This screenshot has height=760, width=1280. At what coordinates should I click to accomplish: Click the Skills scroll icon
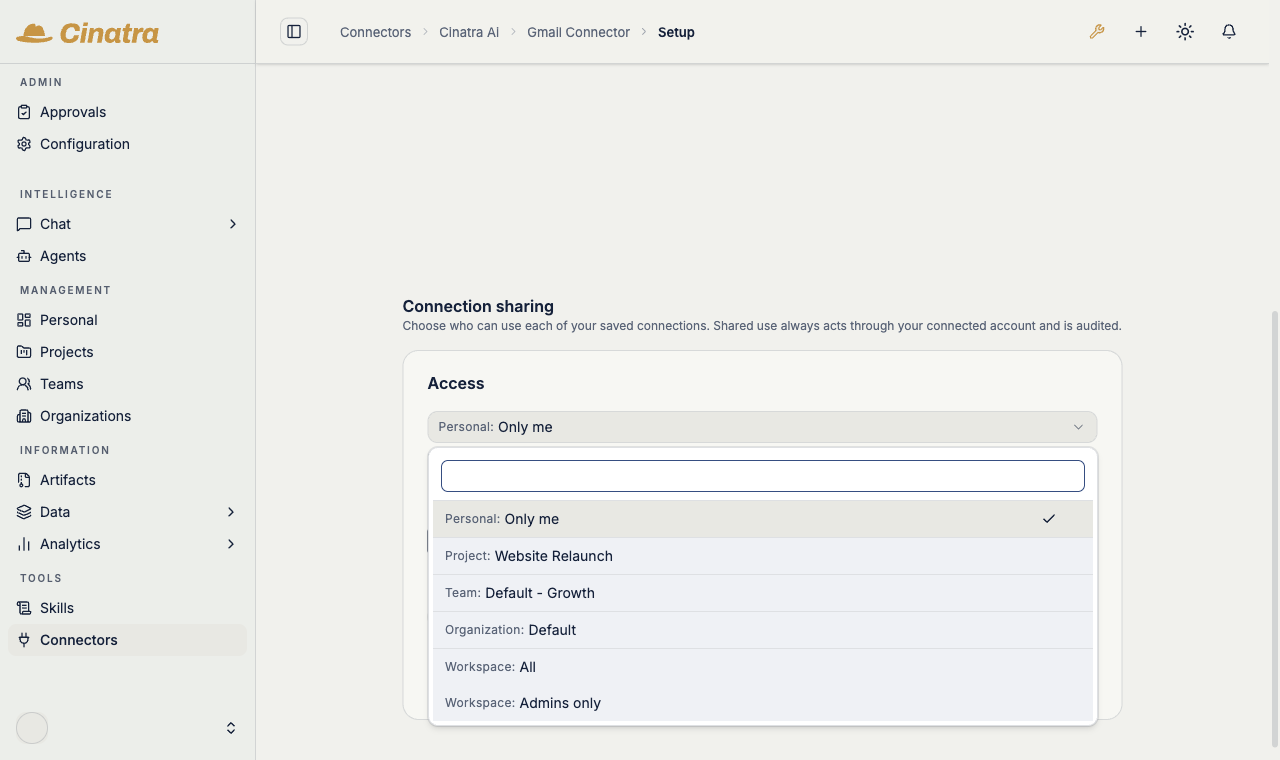point(24,608)
